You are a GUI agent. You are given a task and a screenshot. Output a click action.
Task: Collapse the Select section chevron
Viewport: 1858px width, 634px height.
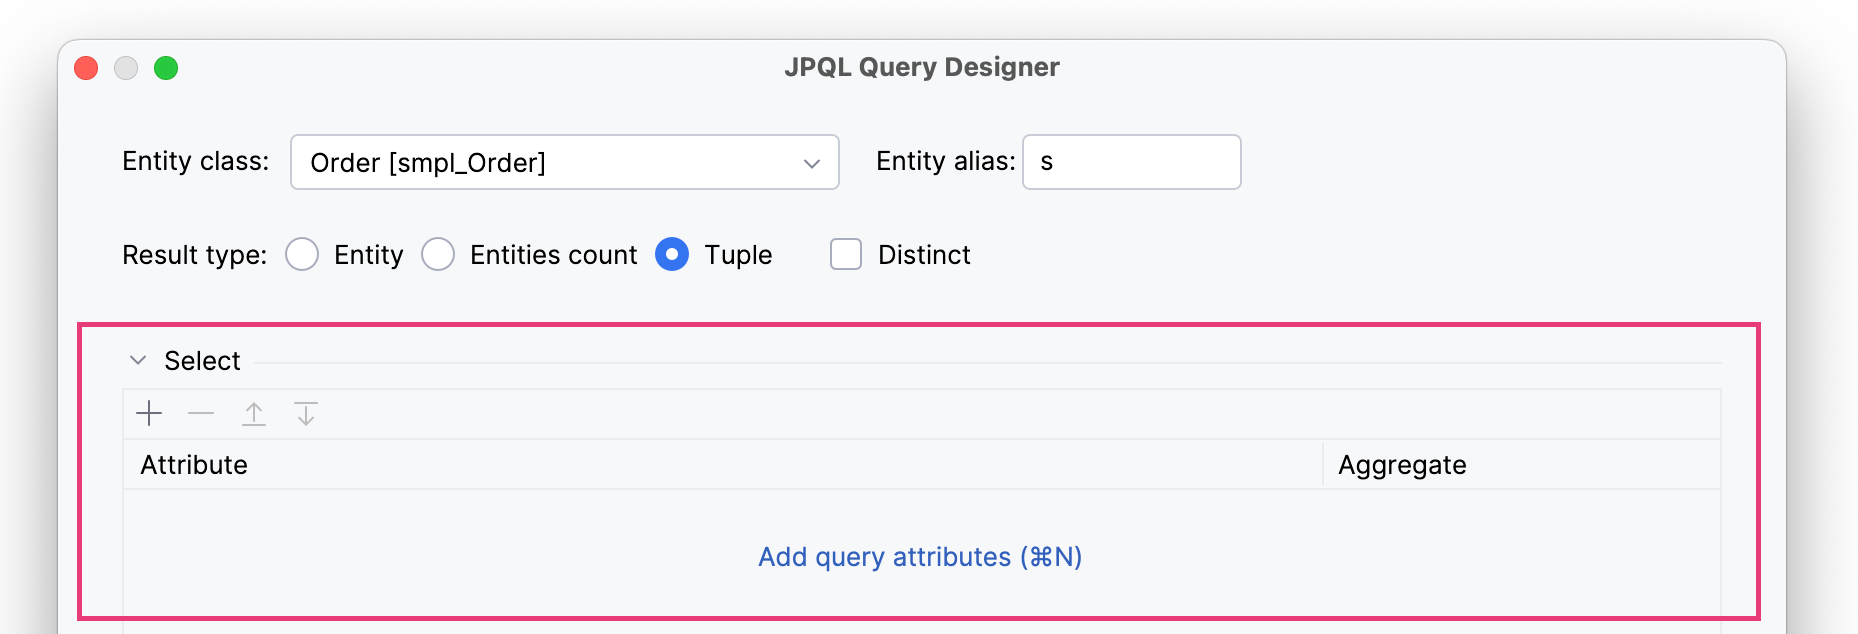(x=139, y=360)
